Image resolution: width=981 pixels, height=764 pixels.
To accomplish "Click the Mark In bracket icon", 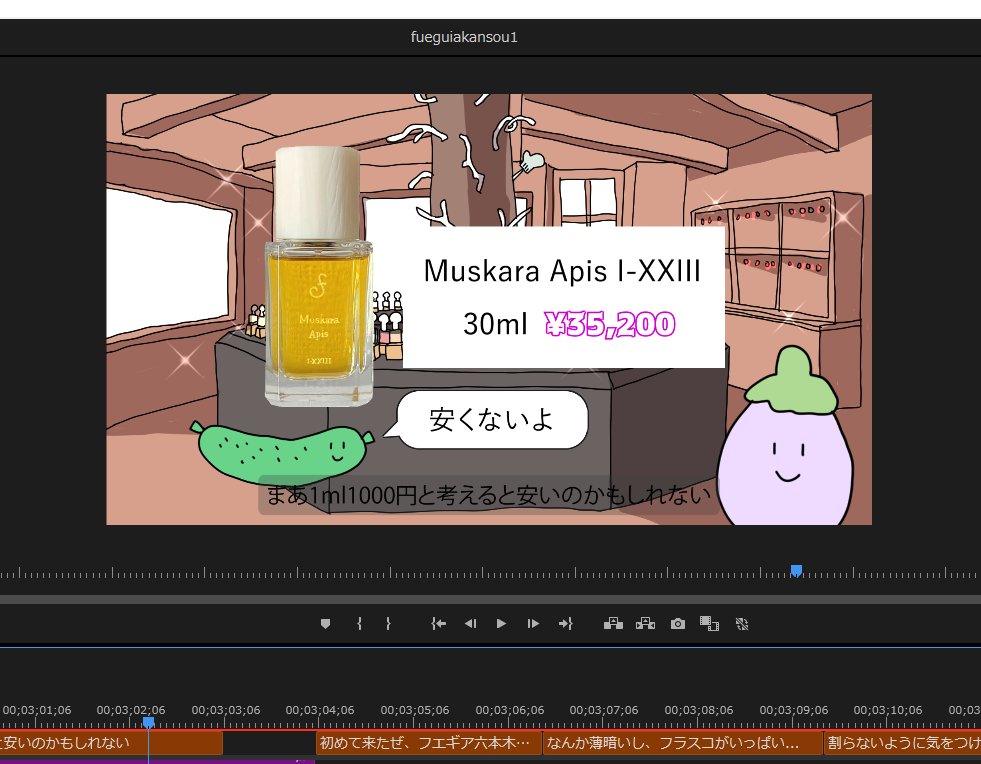I will coord(359,624).
